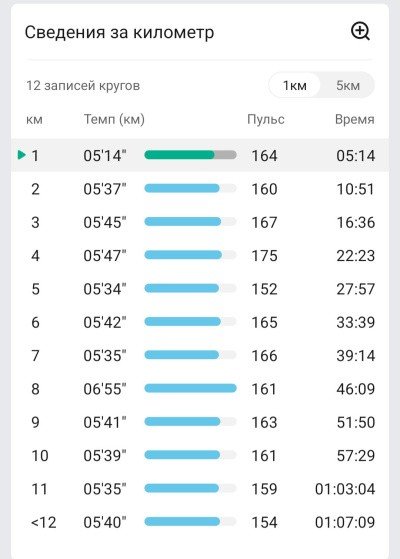
Task: Click the Пульс column header
Action: pos(266,119)
